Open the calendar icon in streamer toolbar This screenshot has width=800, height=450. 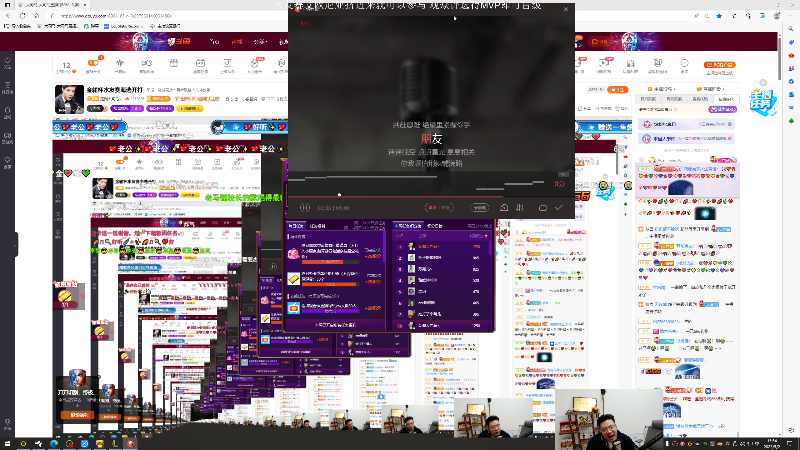click(x=200, y=63)
